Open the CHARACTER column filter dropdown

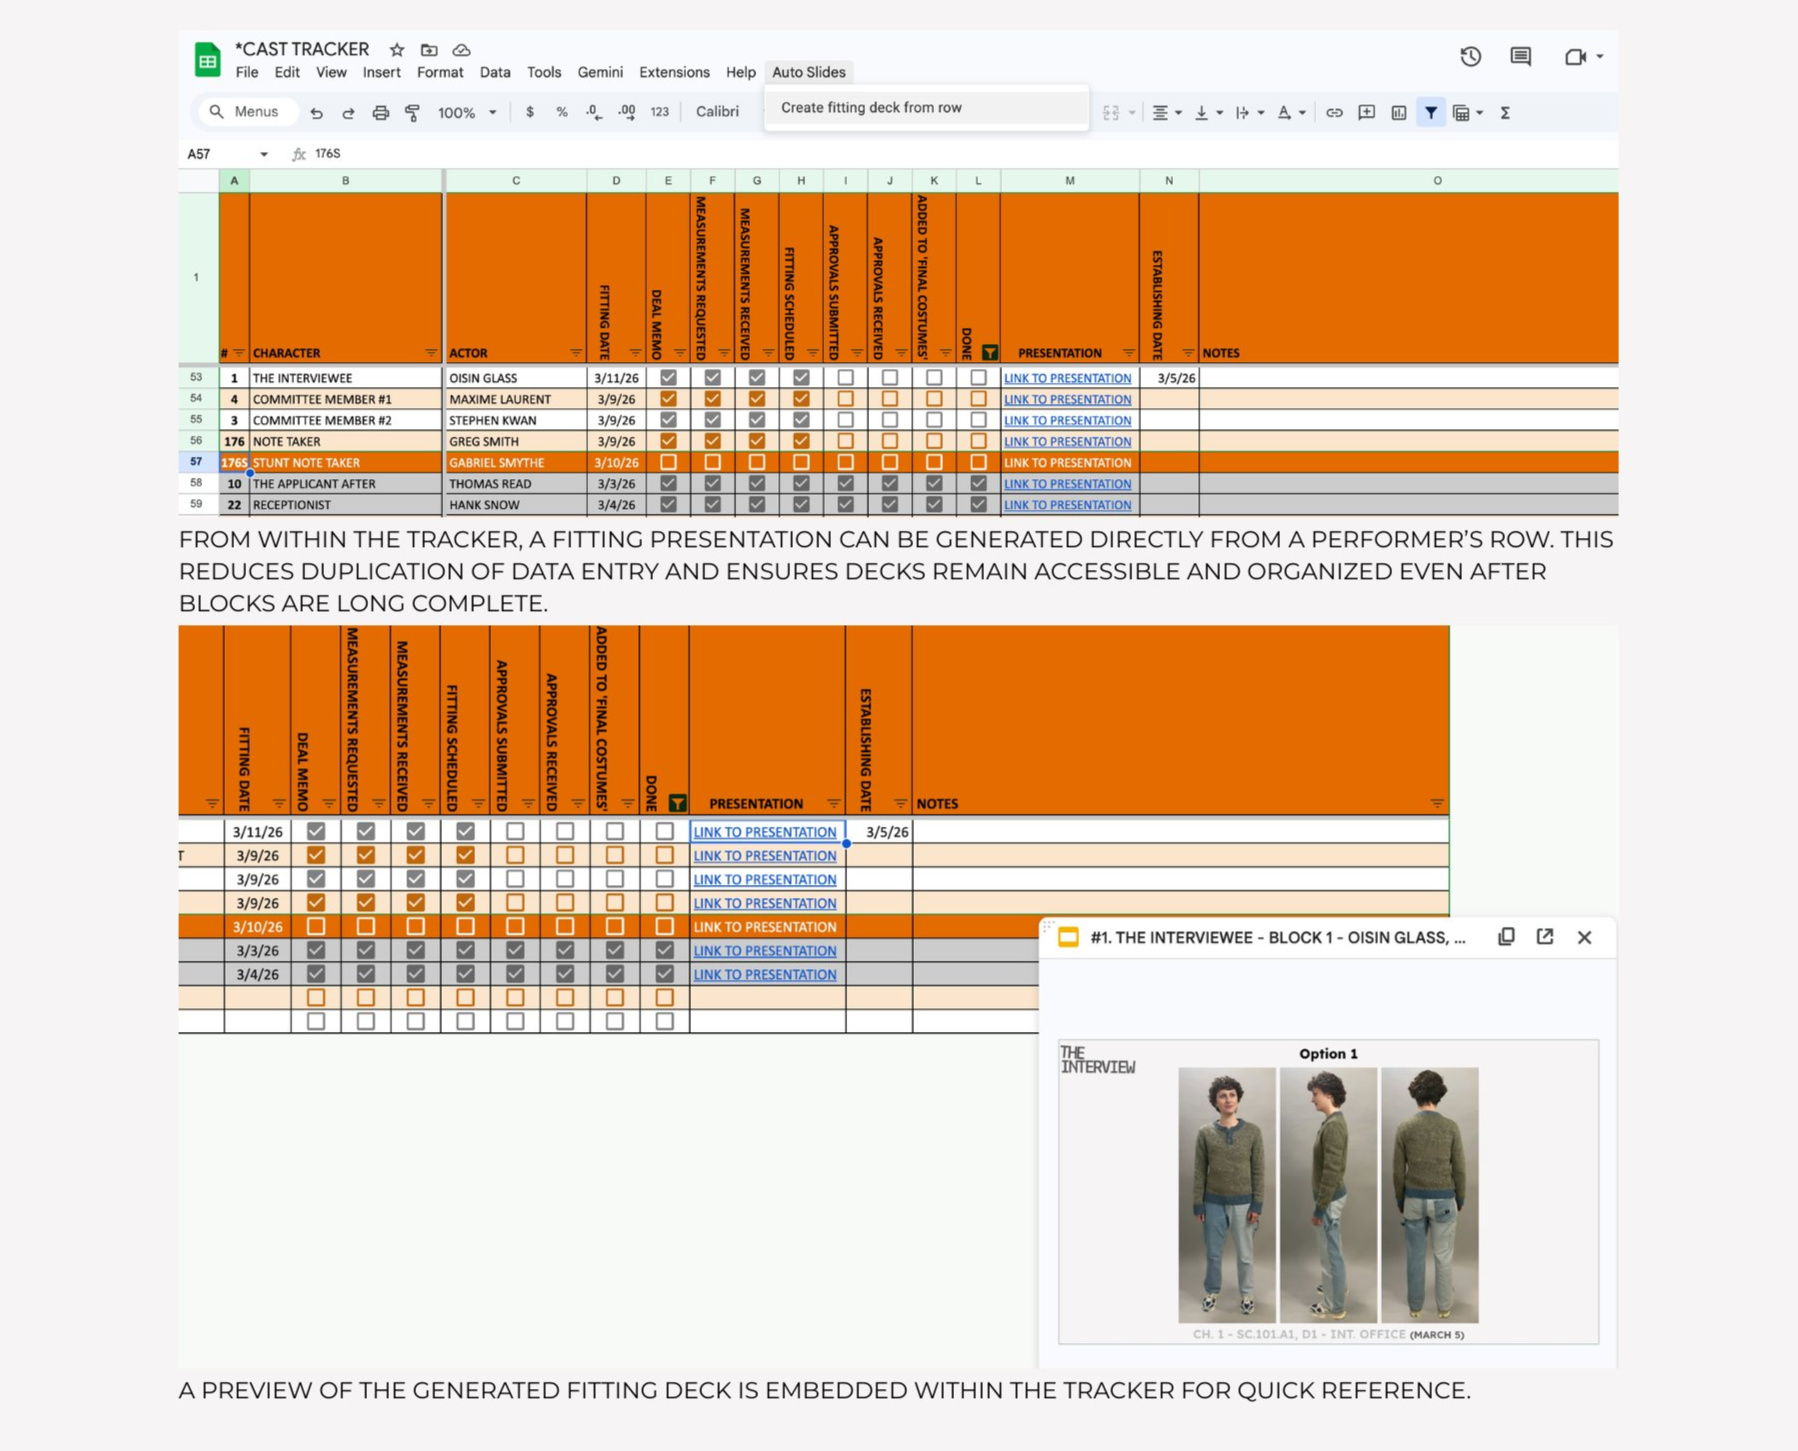(x=431, y=353)
